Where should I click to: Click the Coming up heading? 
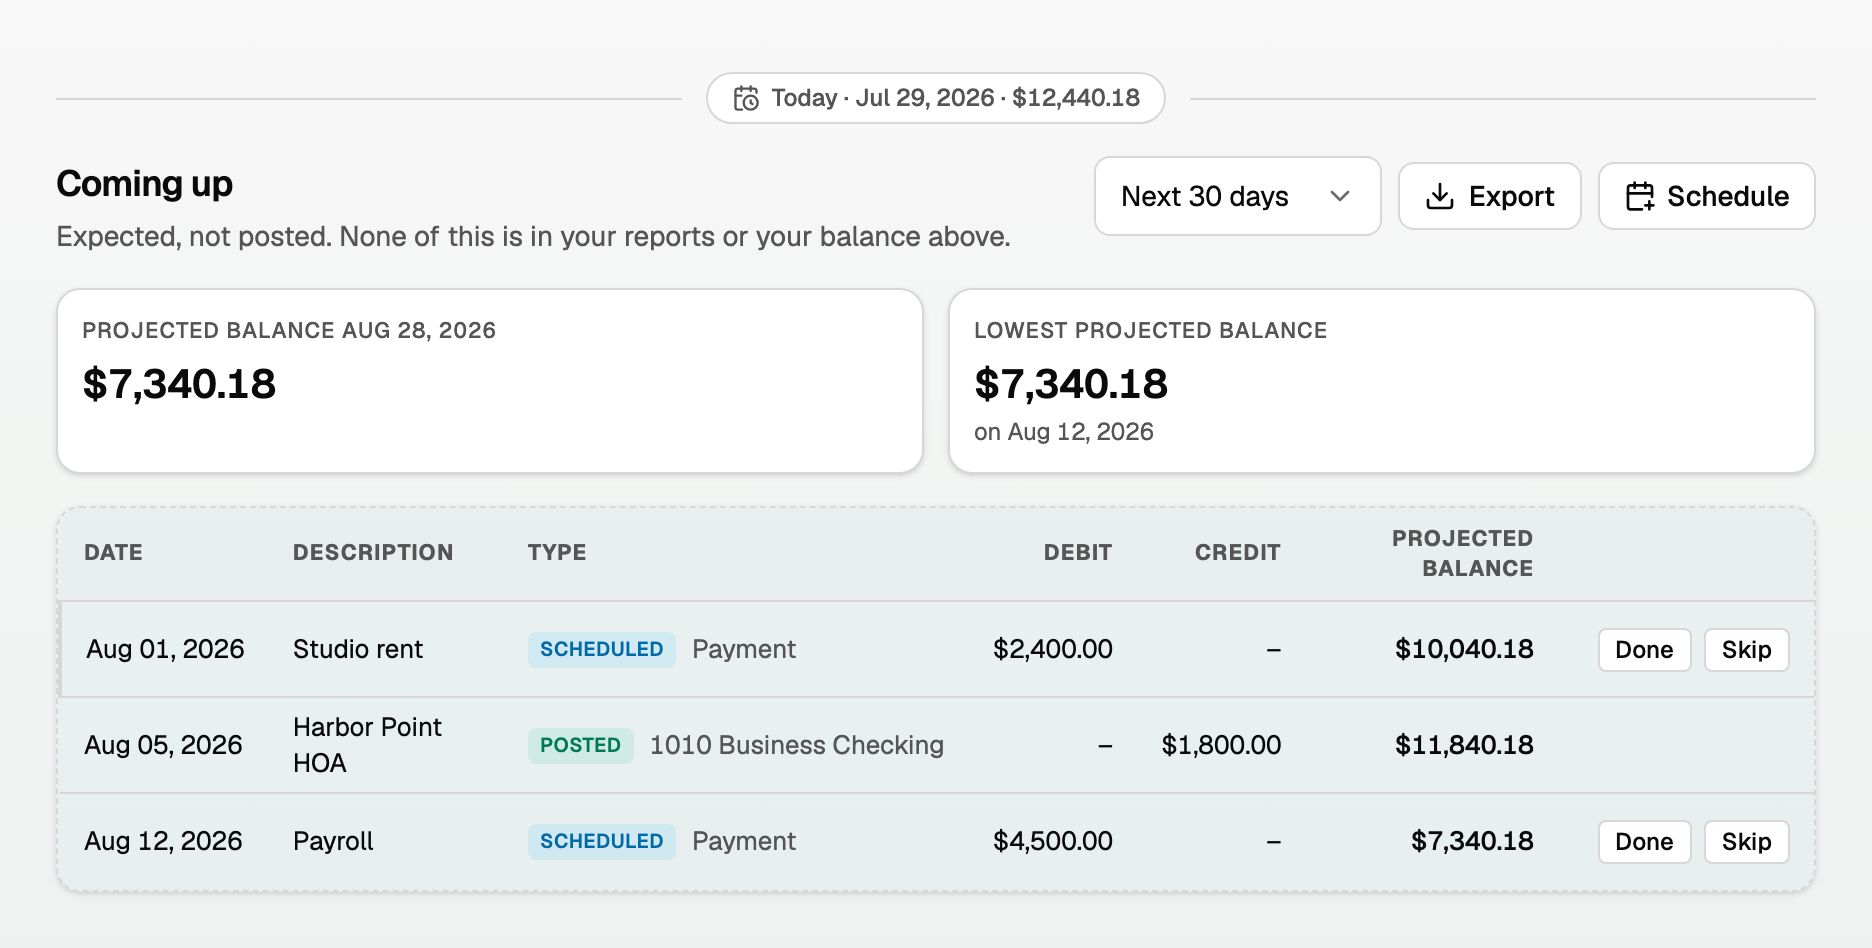coord(145,184)
